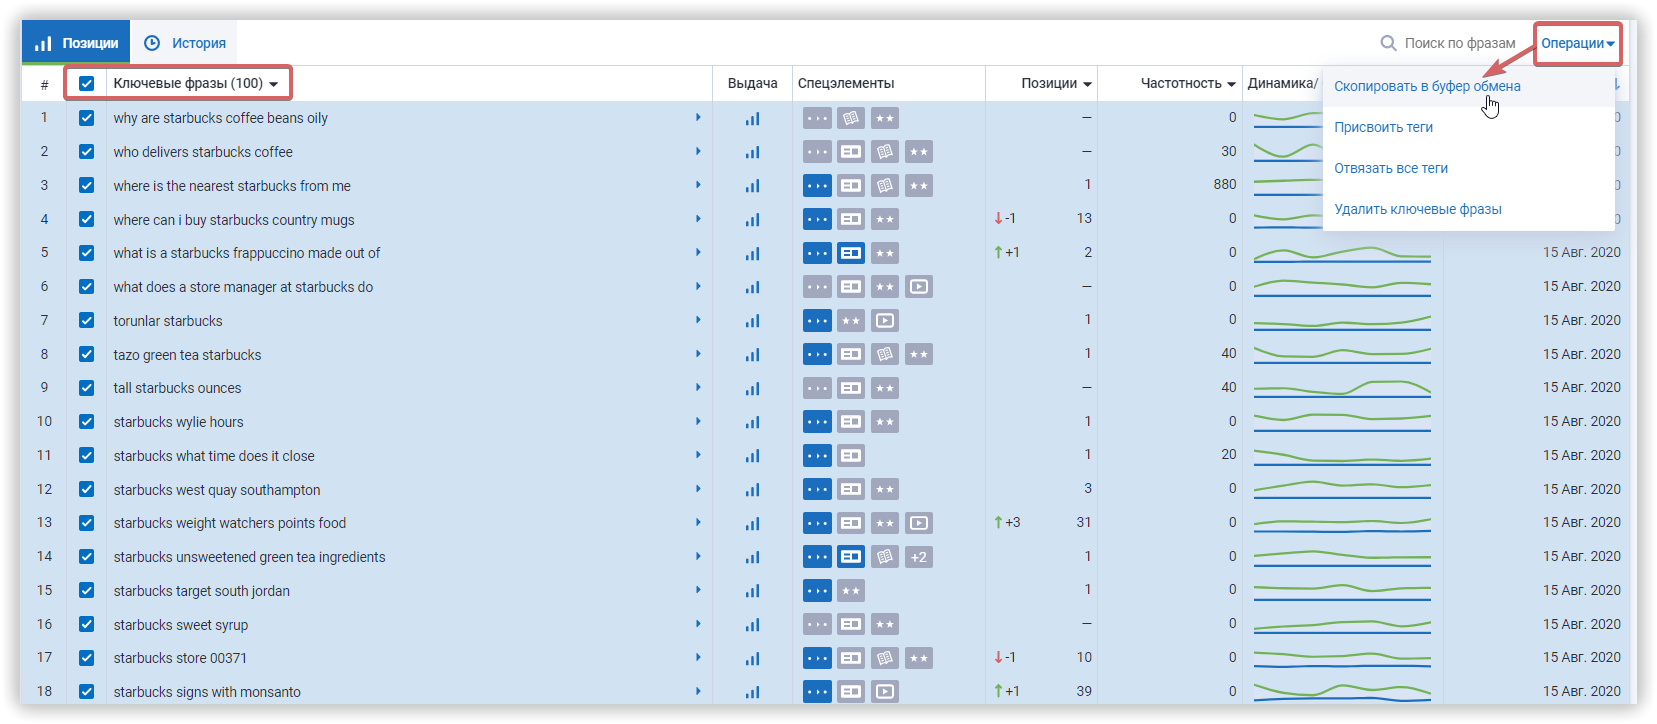
Task: Uncheck 'starbucks weight watchers points food' checkbox
Action: tap(87, 523)
